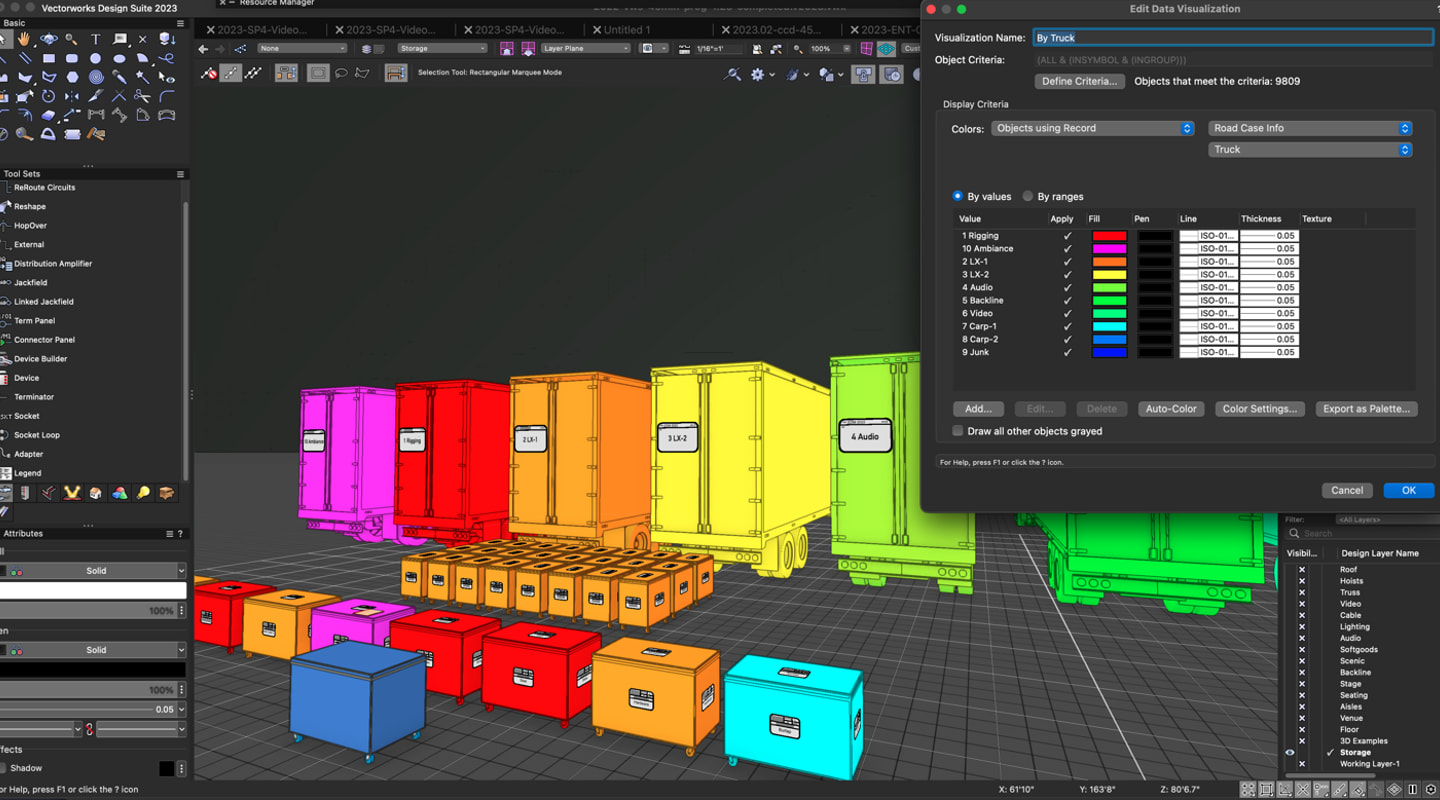Image resolution: width=1440 pixels, height=800 pixels.
Task: Toggle Apply checkmark for 1 Rigging
Action: coord(1067,236)
